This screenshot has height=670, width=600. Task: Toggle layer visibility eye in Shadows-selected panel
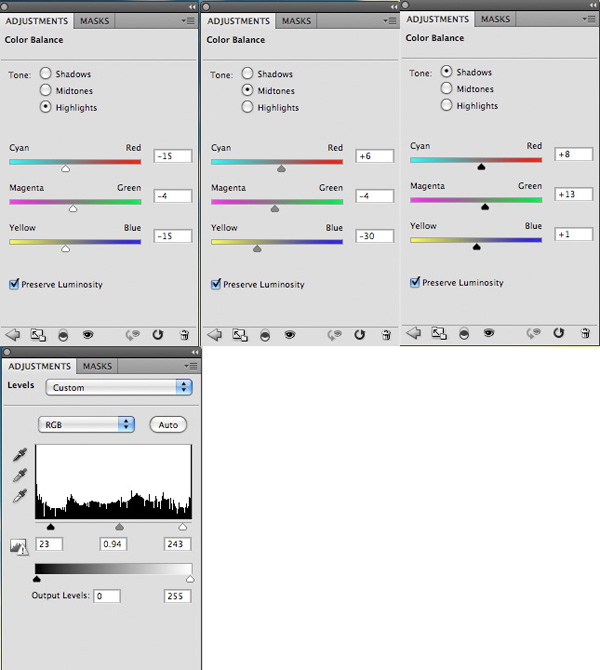coord(488,333)
